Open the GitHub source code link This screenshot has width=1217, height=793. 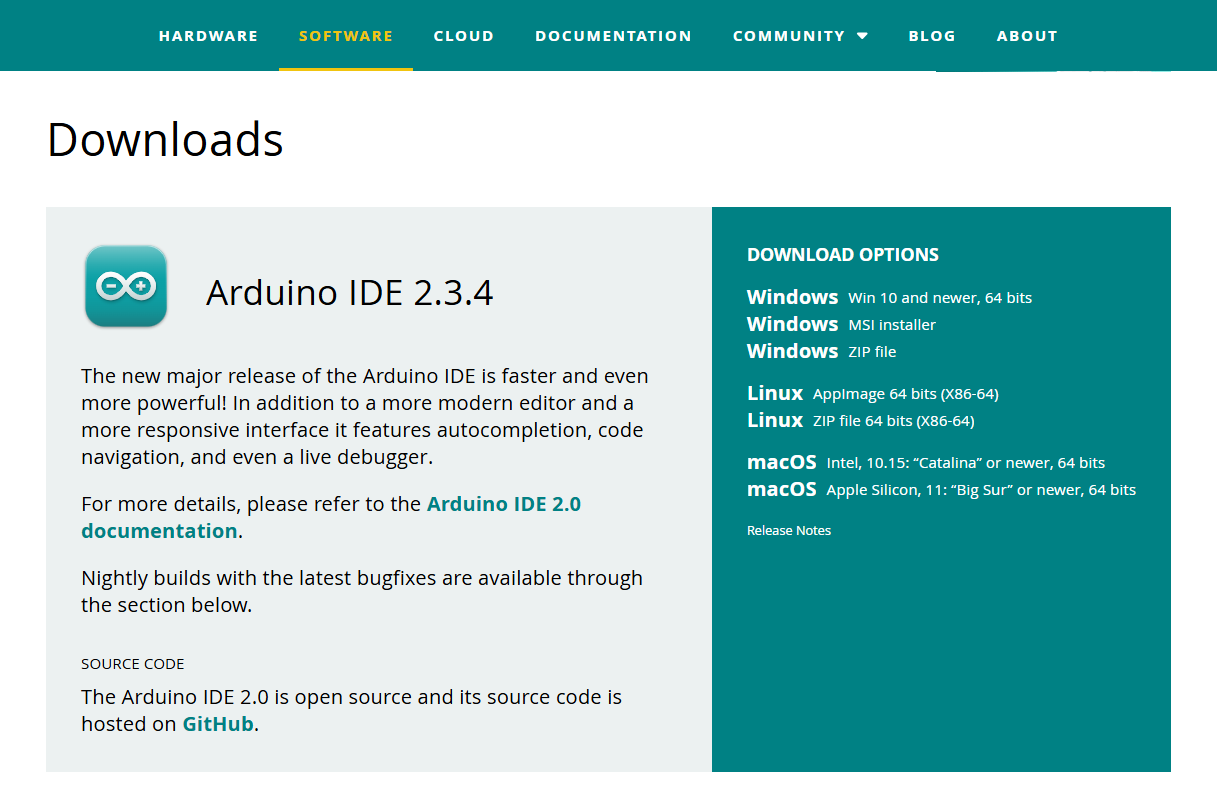click(218, 724)
